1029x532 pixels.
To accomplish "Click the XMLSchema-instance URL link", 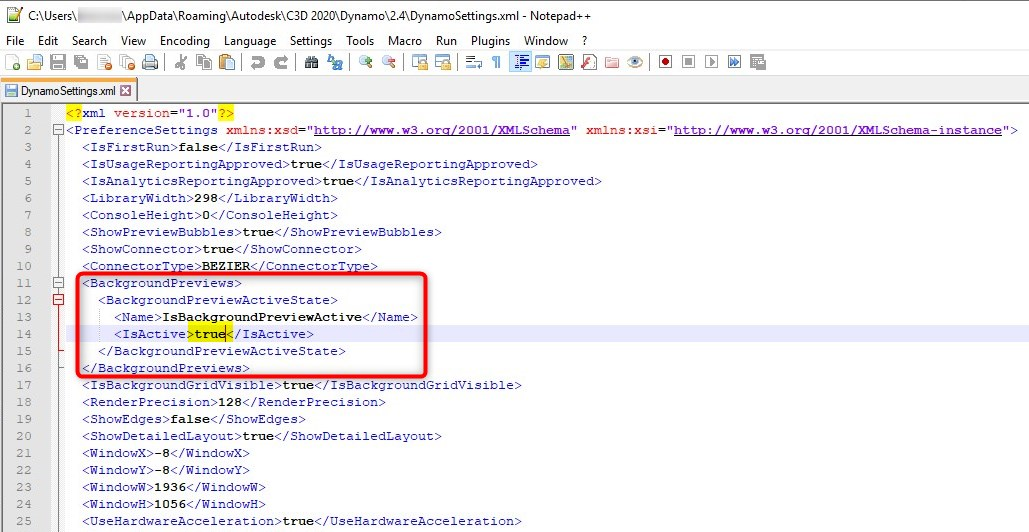I will pos(838,130).
